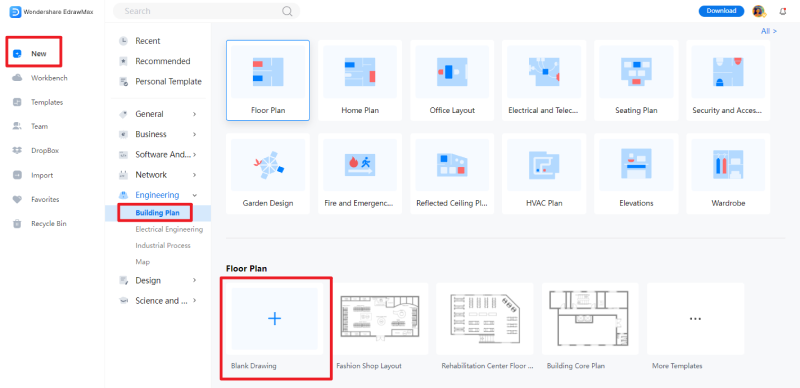Choose Fire and Emergency diagram card
This screenshot has width=800, height=388.
[x=360, y=174]
